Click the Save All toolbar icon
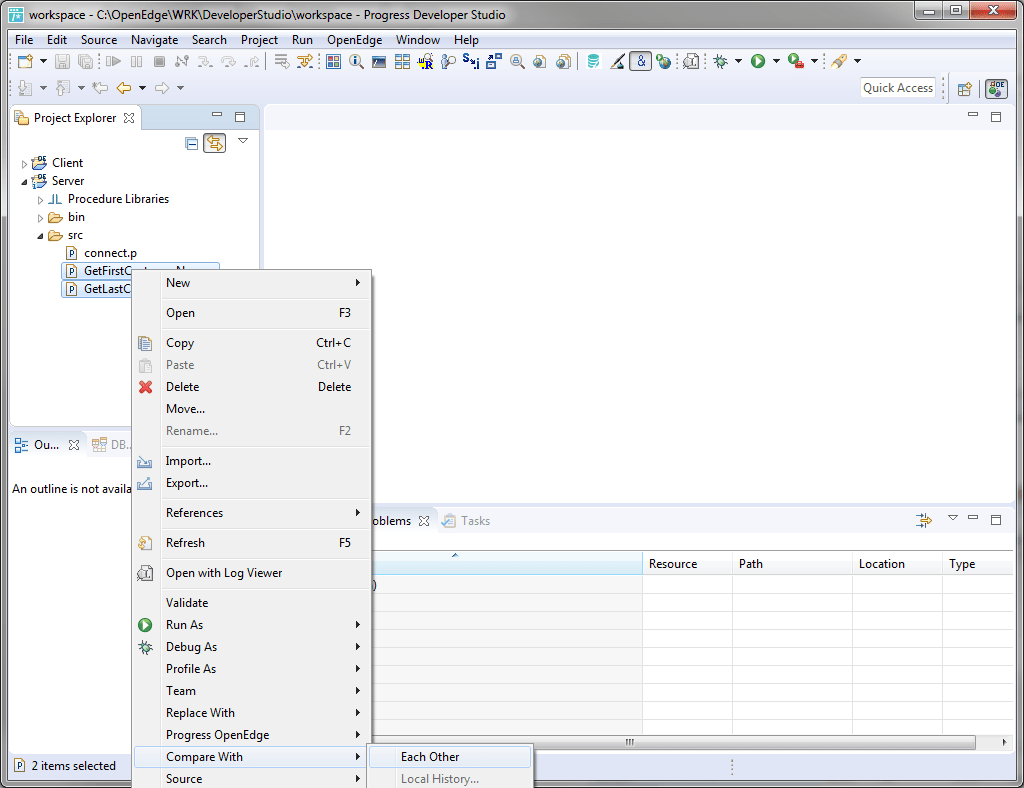Image resolution: width=1024 pixels, height=788 pixels. (x=86, y=61)
